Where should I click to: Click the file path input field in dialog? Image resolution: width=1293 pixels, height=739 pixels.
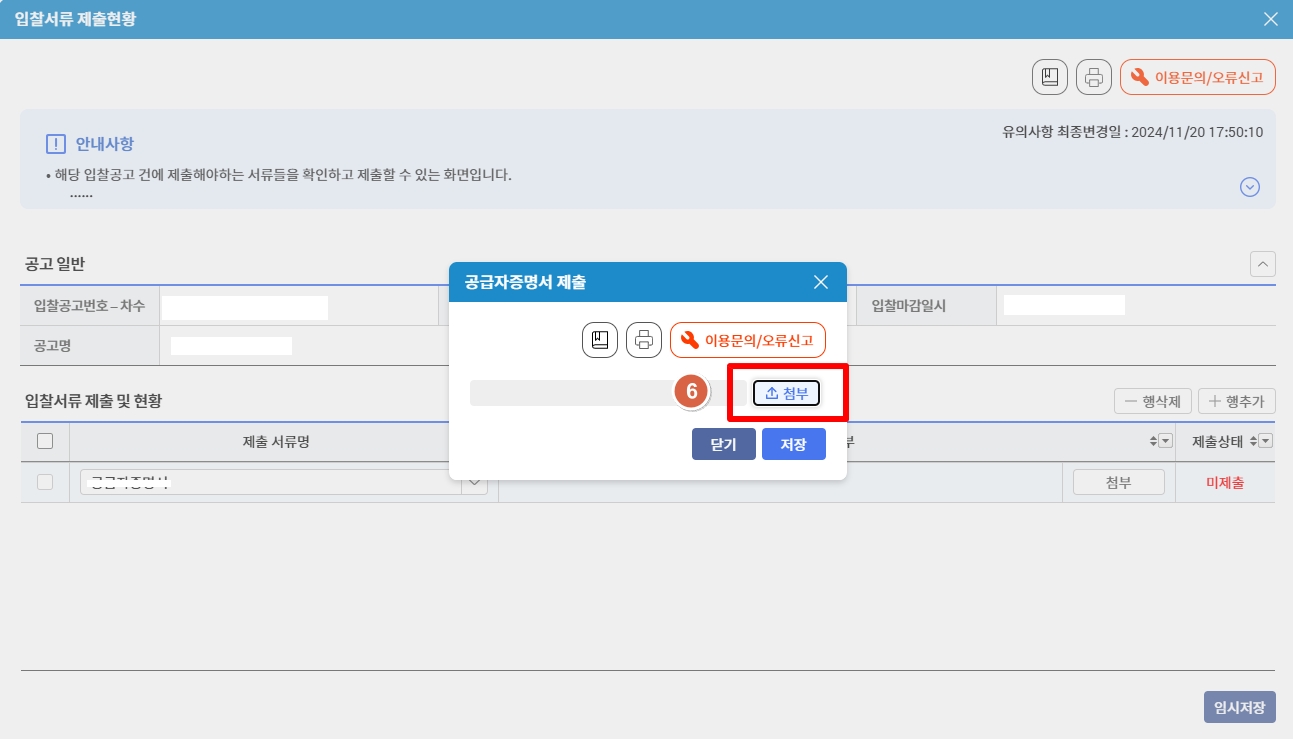click(570, 393)
